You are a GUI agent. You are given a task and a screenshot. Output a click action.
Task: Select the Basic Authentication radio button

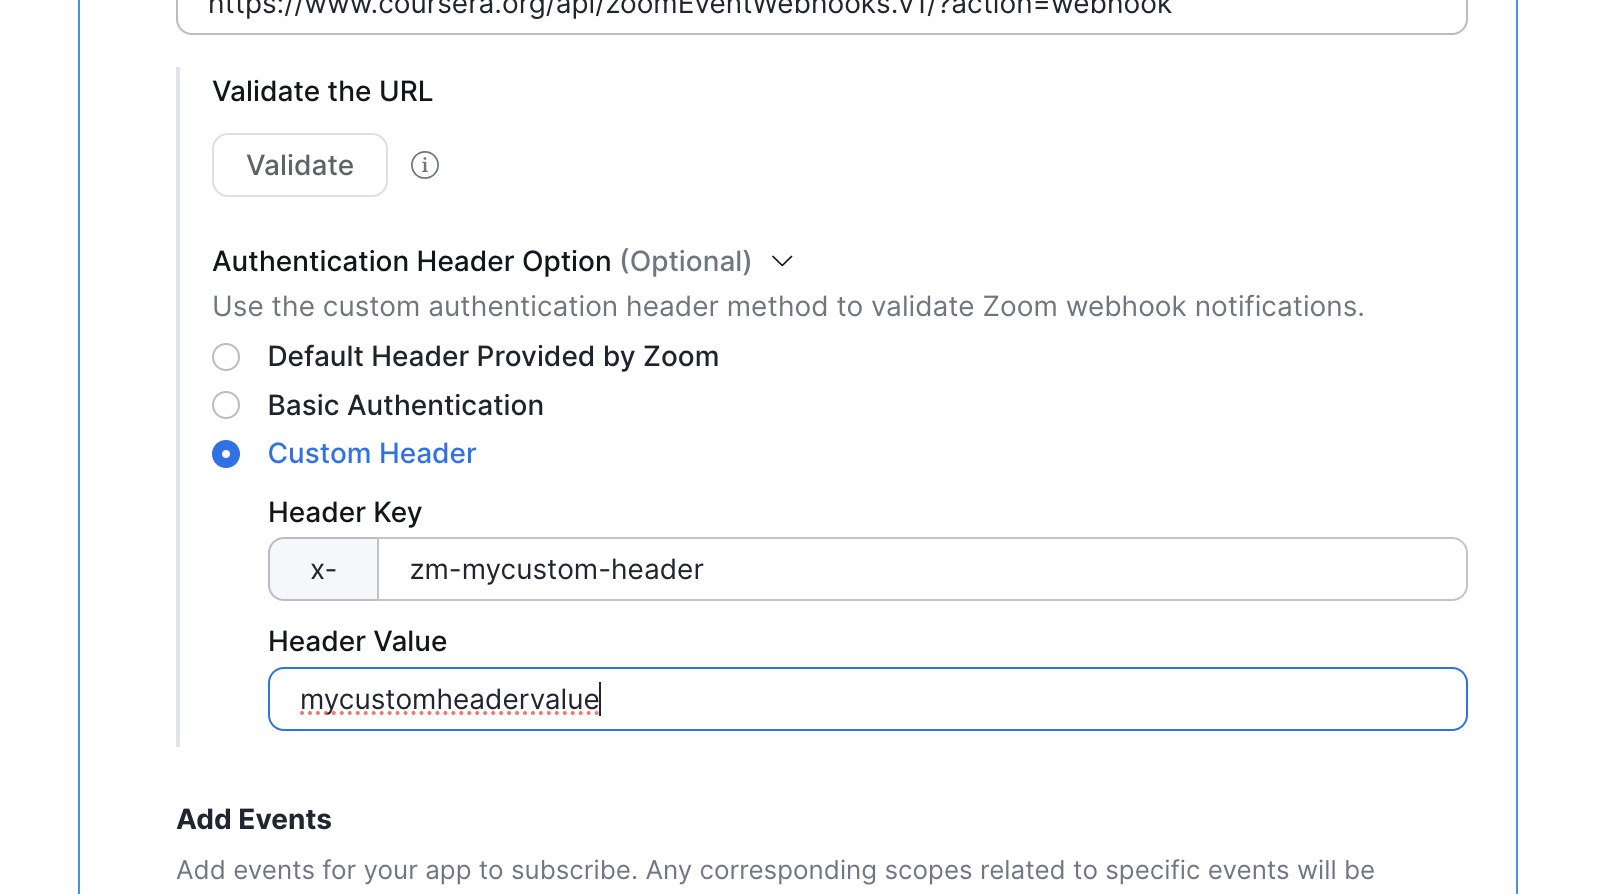[226, 405]
